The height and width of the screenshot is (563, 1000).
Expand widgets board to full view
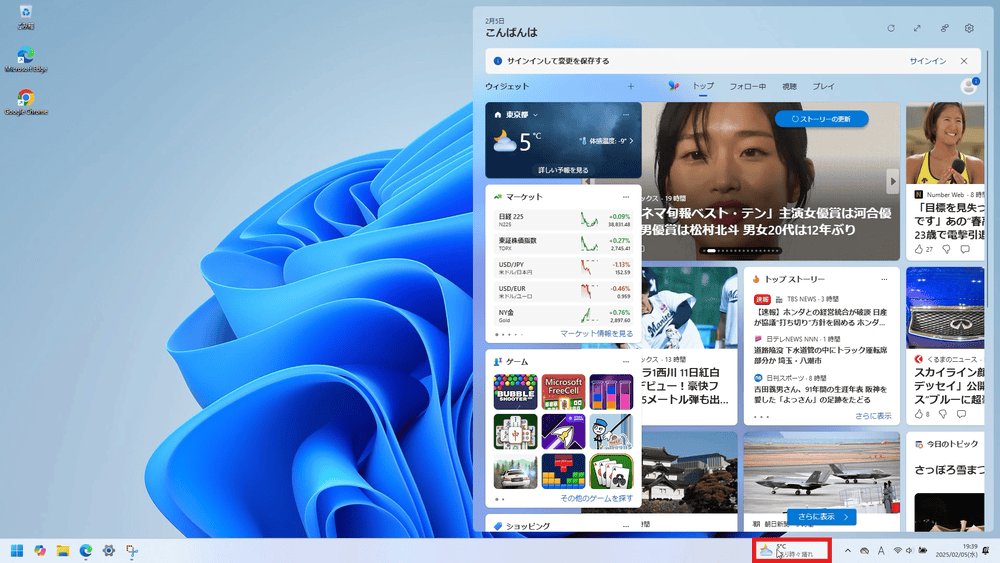pyautogui.click(x=917, y=29)
